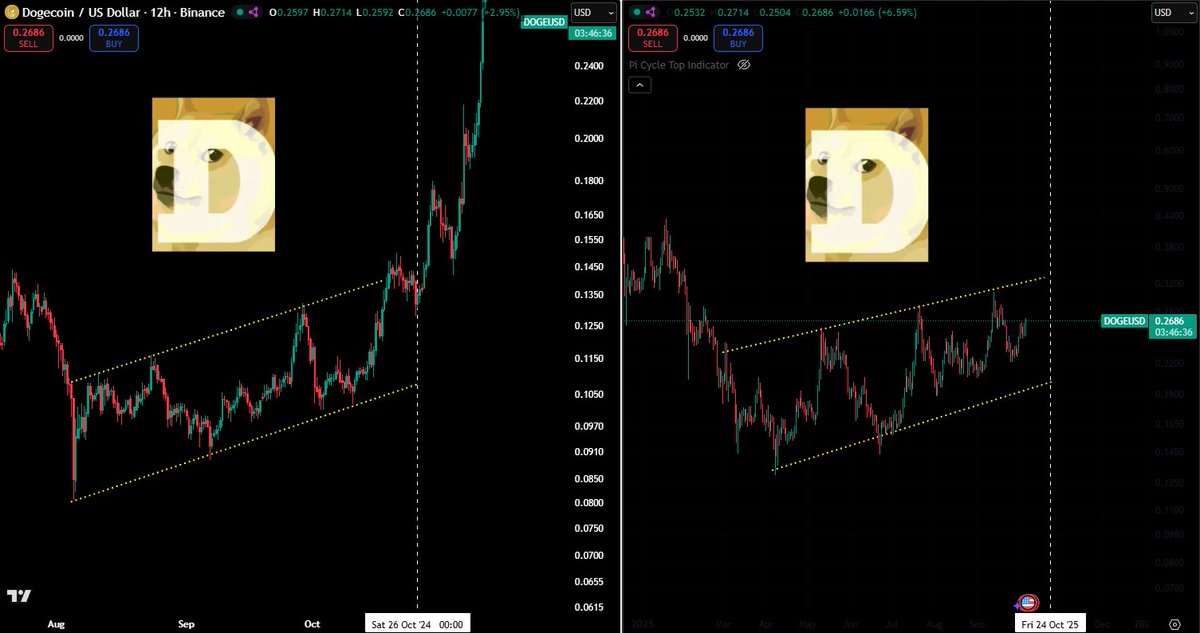The width and height of the screenshot is (1200, 633).
Task: Click the right chart DOGEUSD price label
Action: tap(1123, 321)
